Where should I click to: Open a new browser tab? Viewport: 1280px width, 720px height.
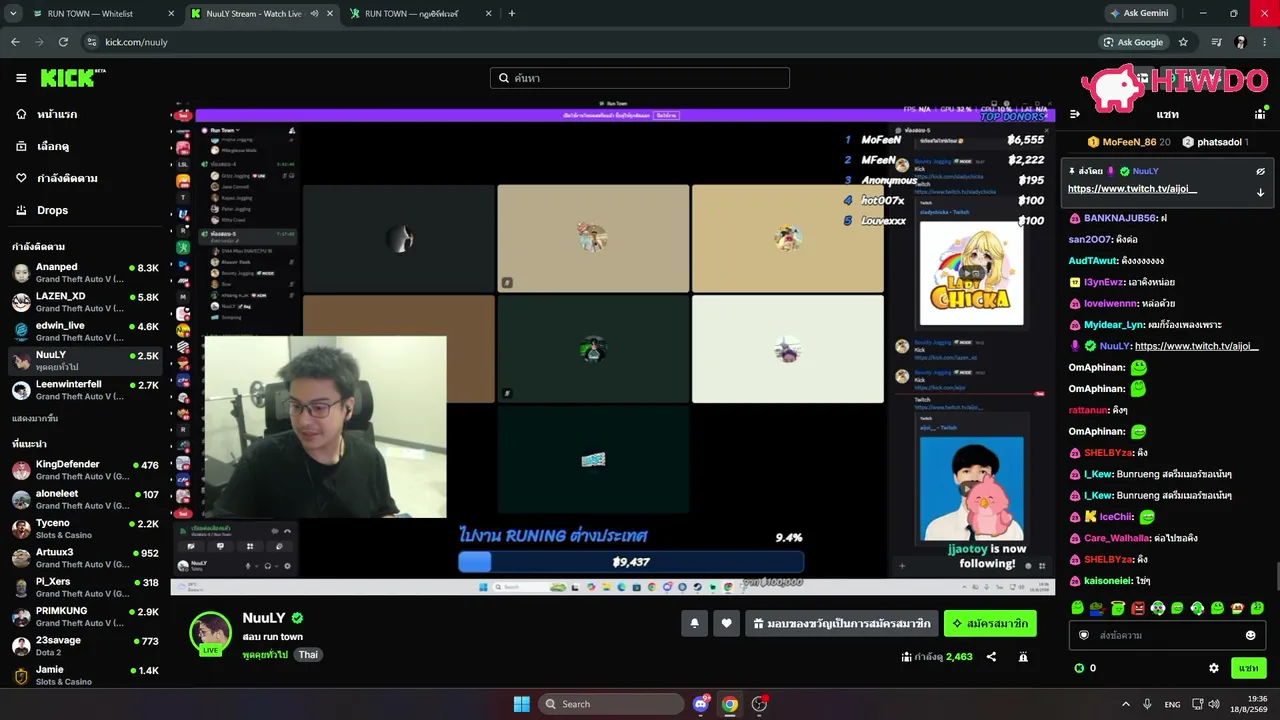coord(512,14)
